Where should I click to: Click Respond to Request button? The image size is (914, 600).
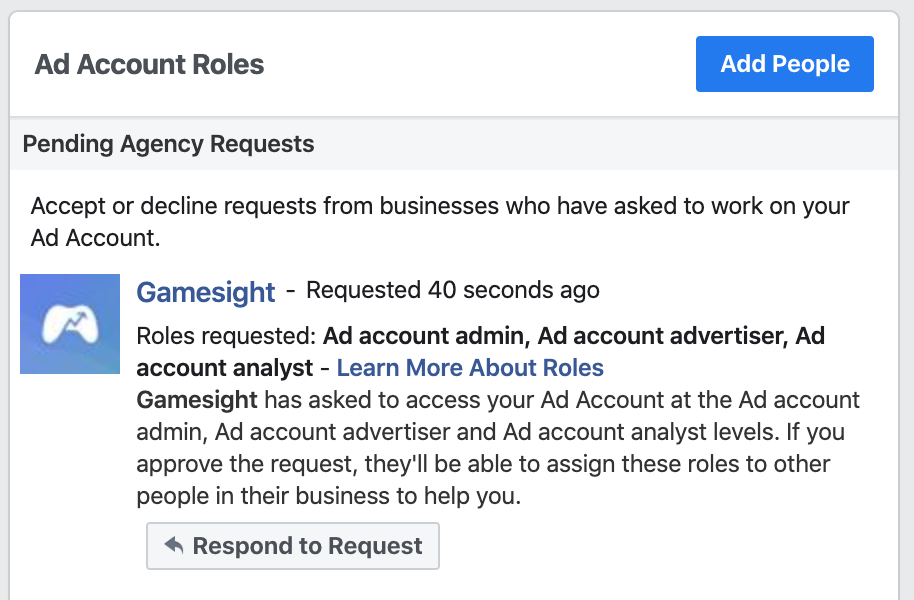pyautogui.click(x=293, y=546)
